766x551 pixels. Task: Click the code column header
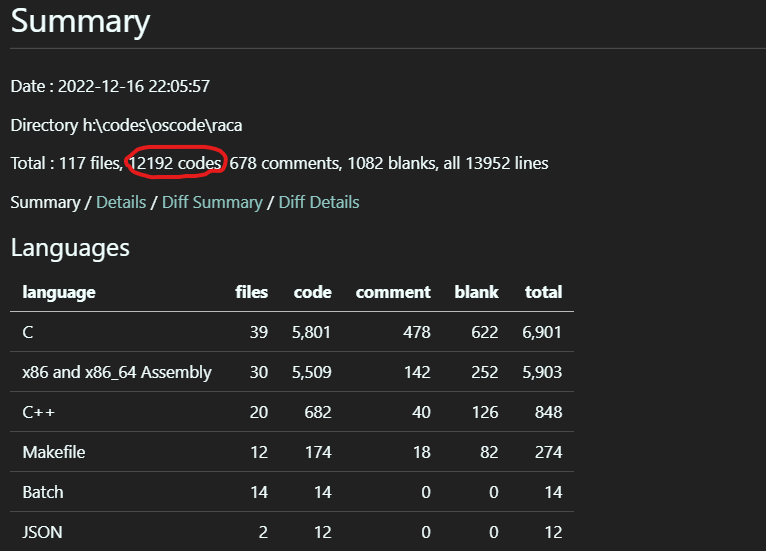tap(313, 292)
